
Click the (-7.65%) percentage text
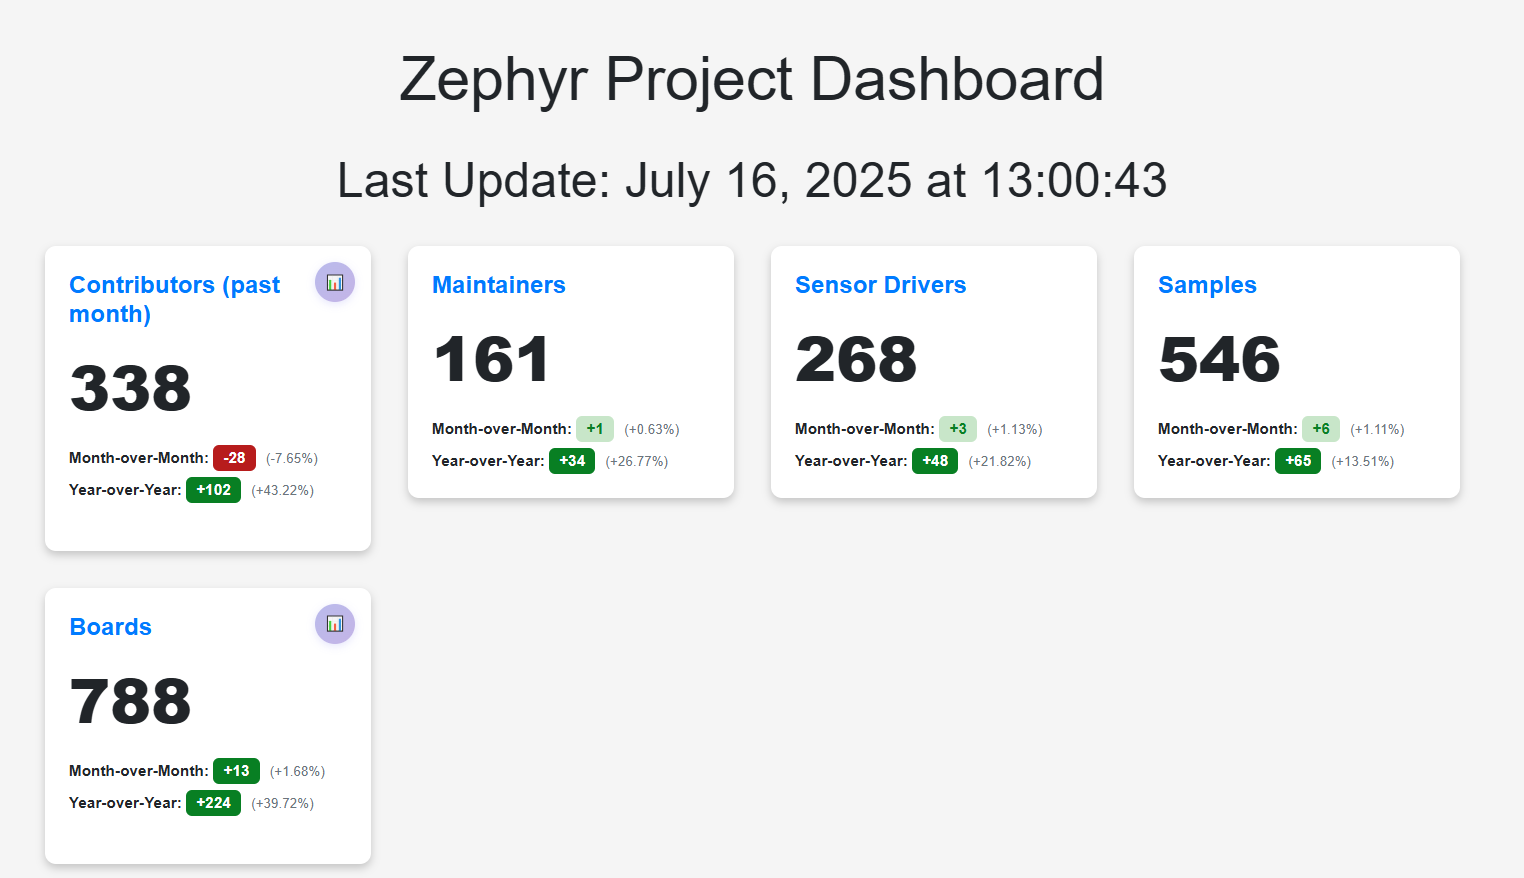tap(292, 459)
